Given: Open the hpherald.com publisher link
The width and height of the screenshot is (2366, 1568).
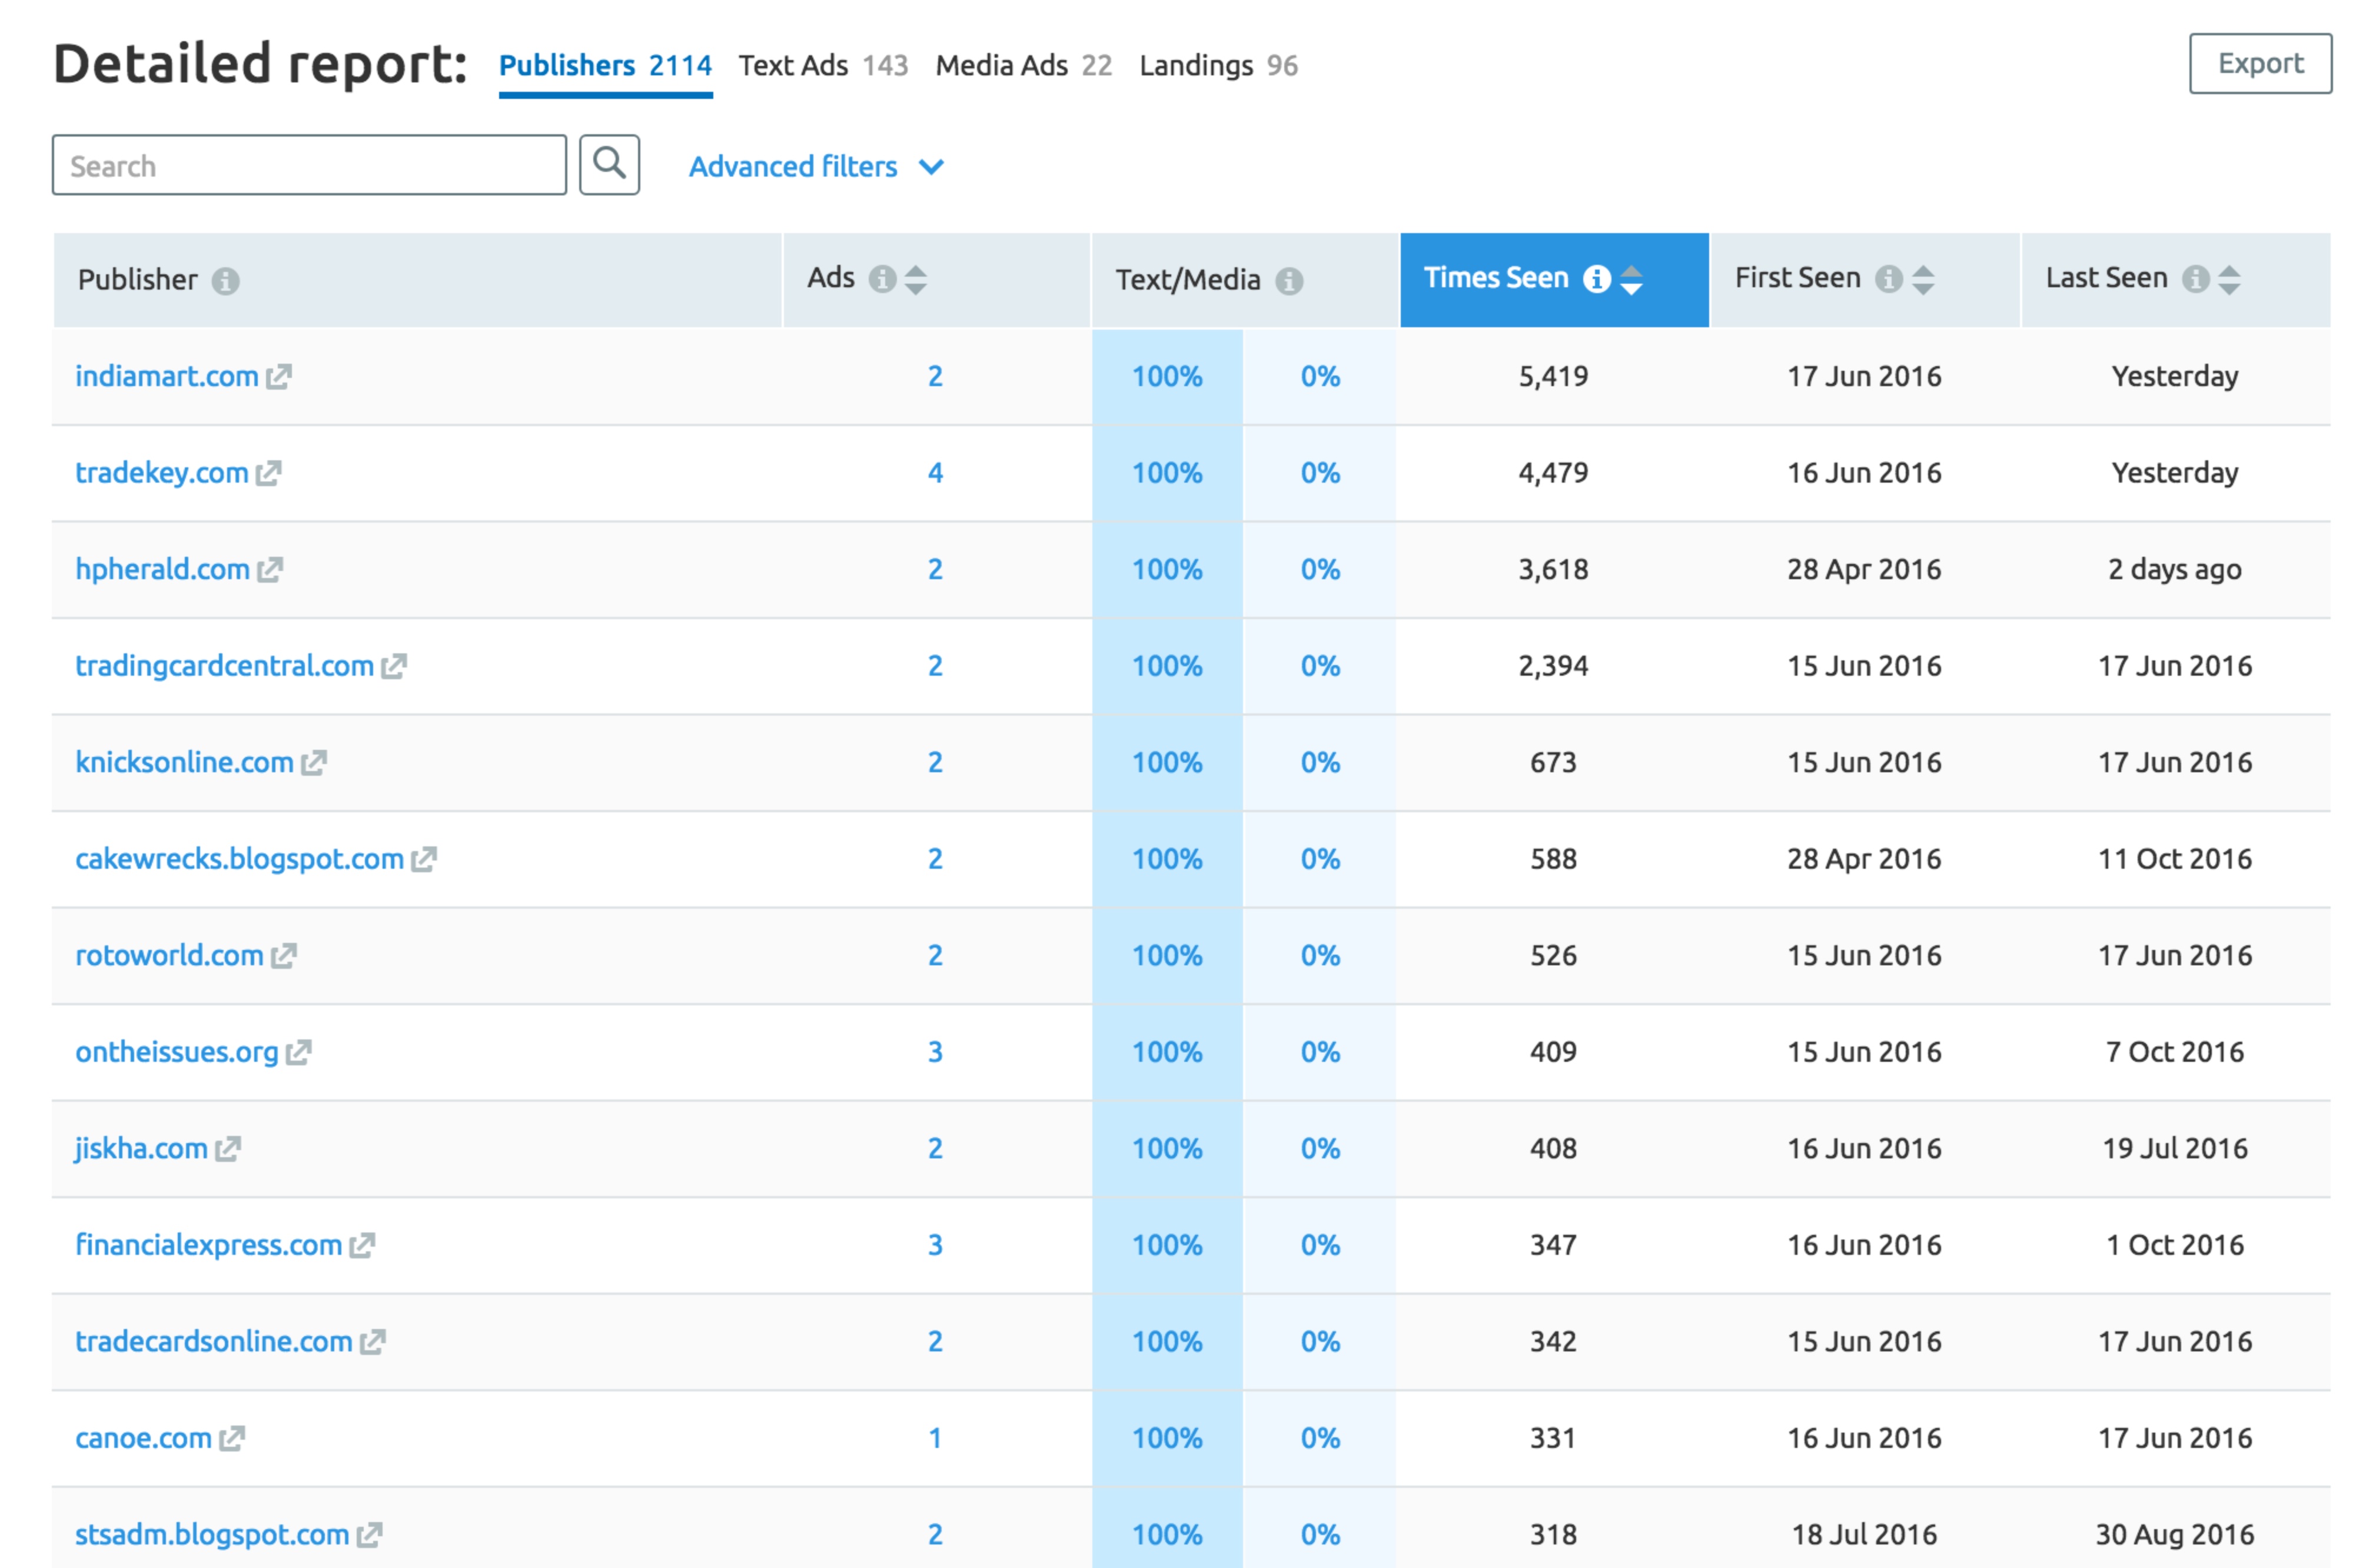Looking at the screenshot, I should pyautogui.click(x=163, y=569).
